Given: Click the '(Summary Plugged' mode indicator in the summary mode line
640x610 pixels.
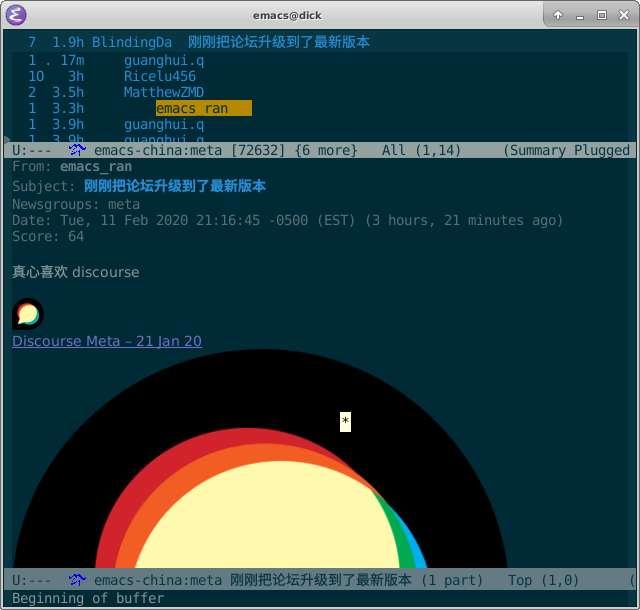Looking at the screenshot, I should (x=567, y=150).
